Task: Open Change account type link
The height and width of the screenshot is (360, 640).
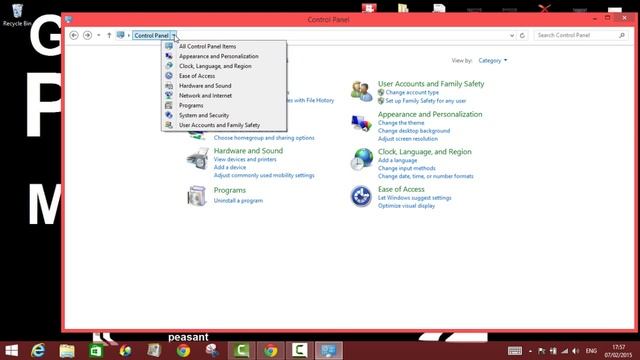Action: click(412, 93)
